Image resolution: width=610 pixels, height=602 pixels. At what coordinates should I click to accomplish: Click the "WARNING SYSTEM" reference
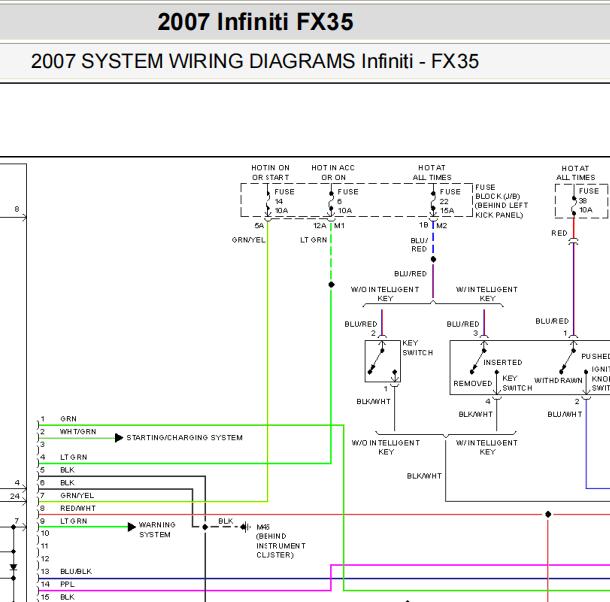[157, 530]
